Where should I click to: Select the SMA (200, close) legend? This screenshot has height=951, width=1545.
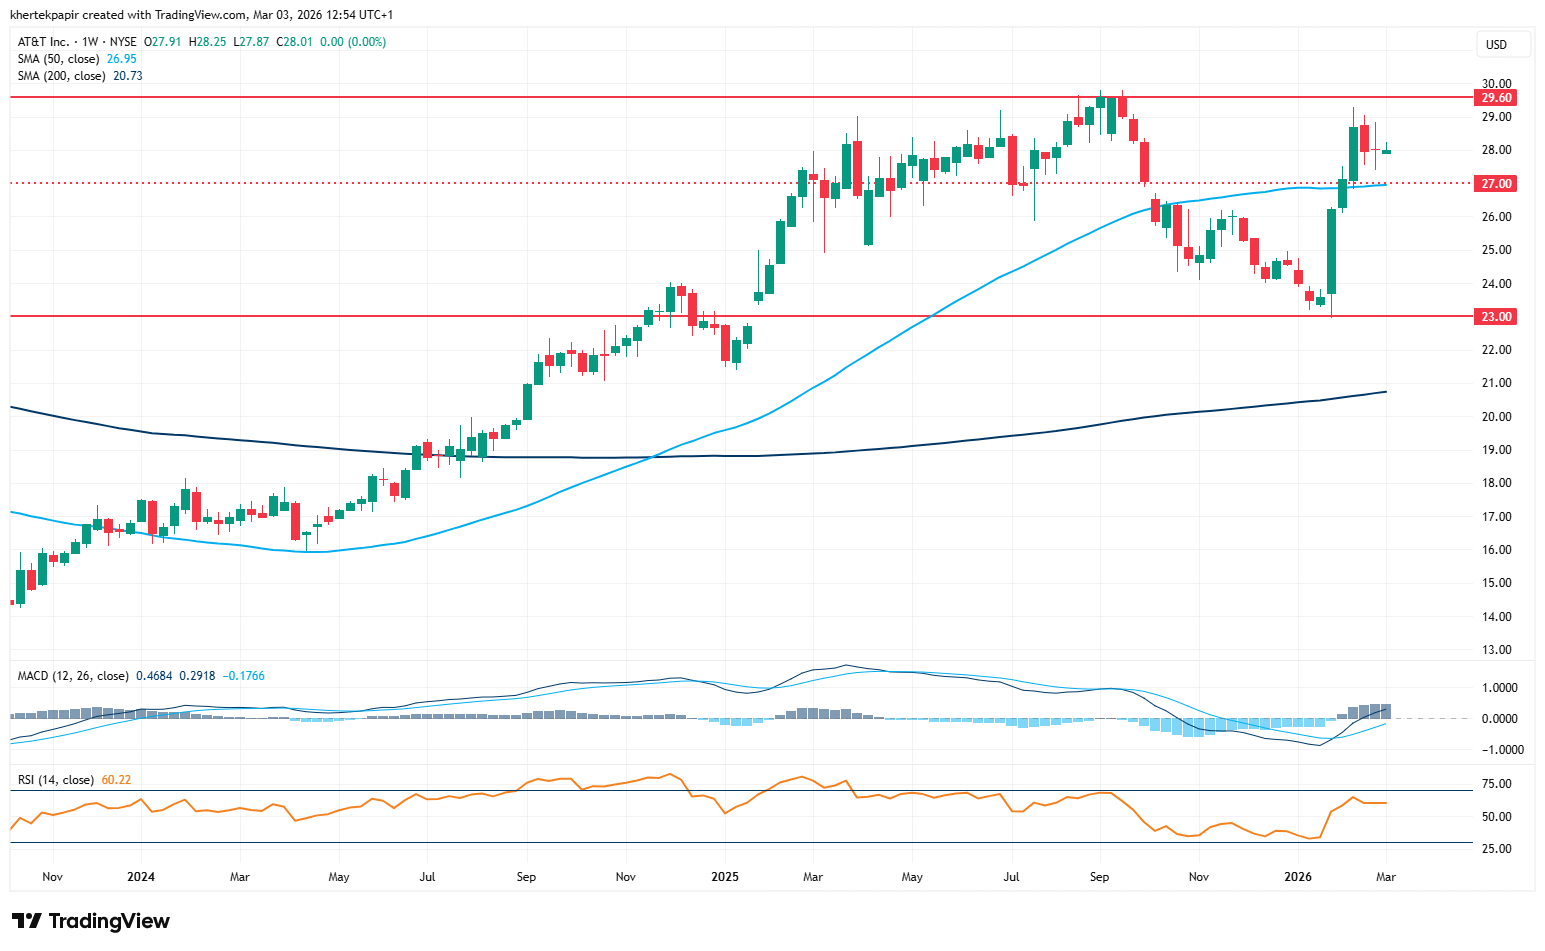62,76
